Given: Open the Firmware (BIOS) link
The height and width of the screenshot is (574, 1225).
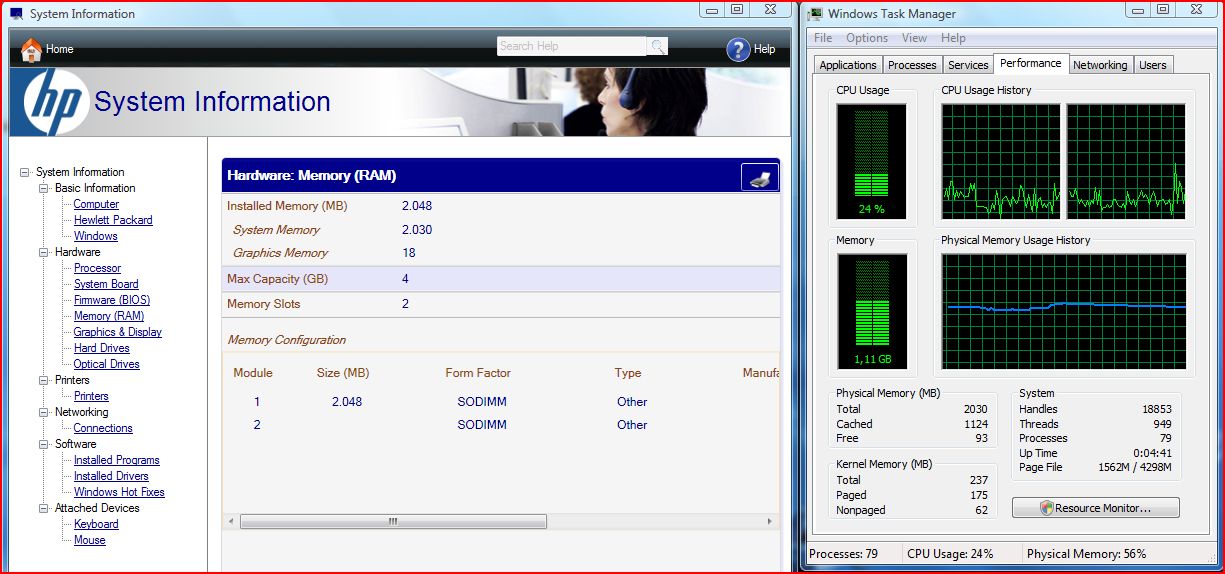Looking at the screenshot, I should 112,300.
